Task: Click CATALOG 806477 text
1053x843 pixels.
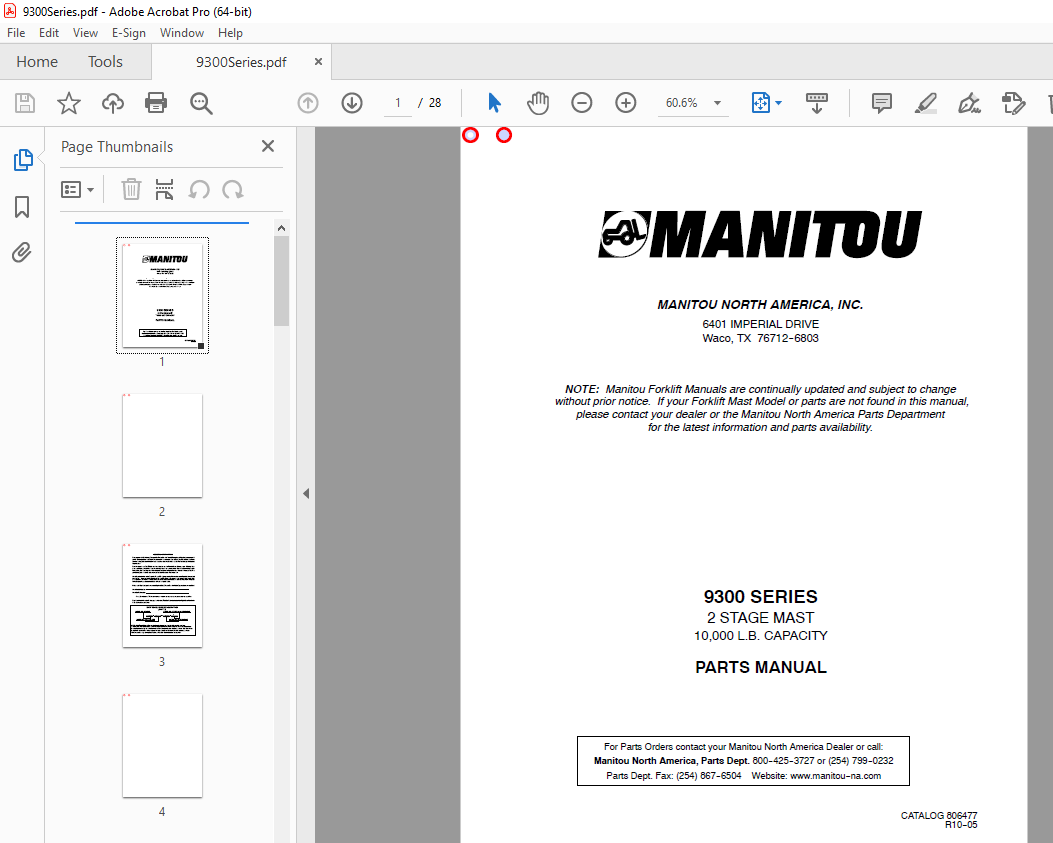Action: click(939, 815)
